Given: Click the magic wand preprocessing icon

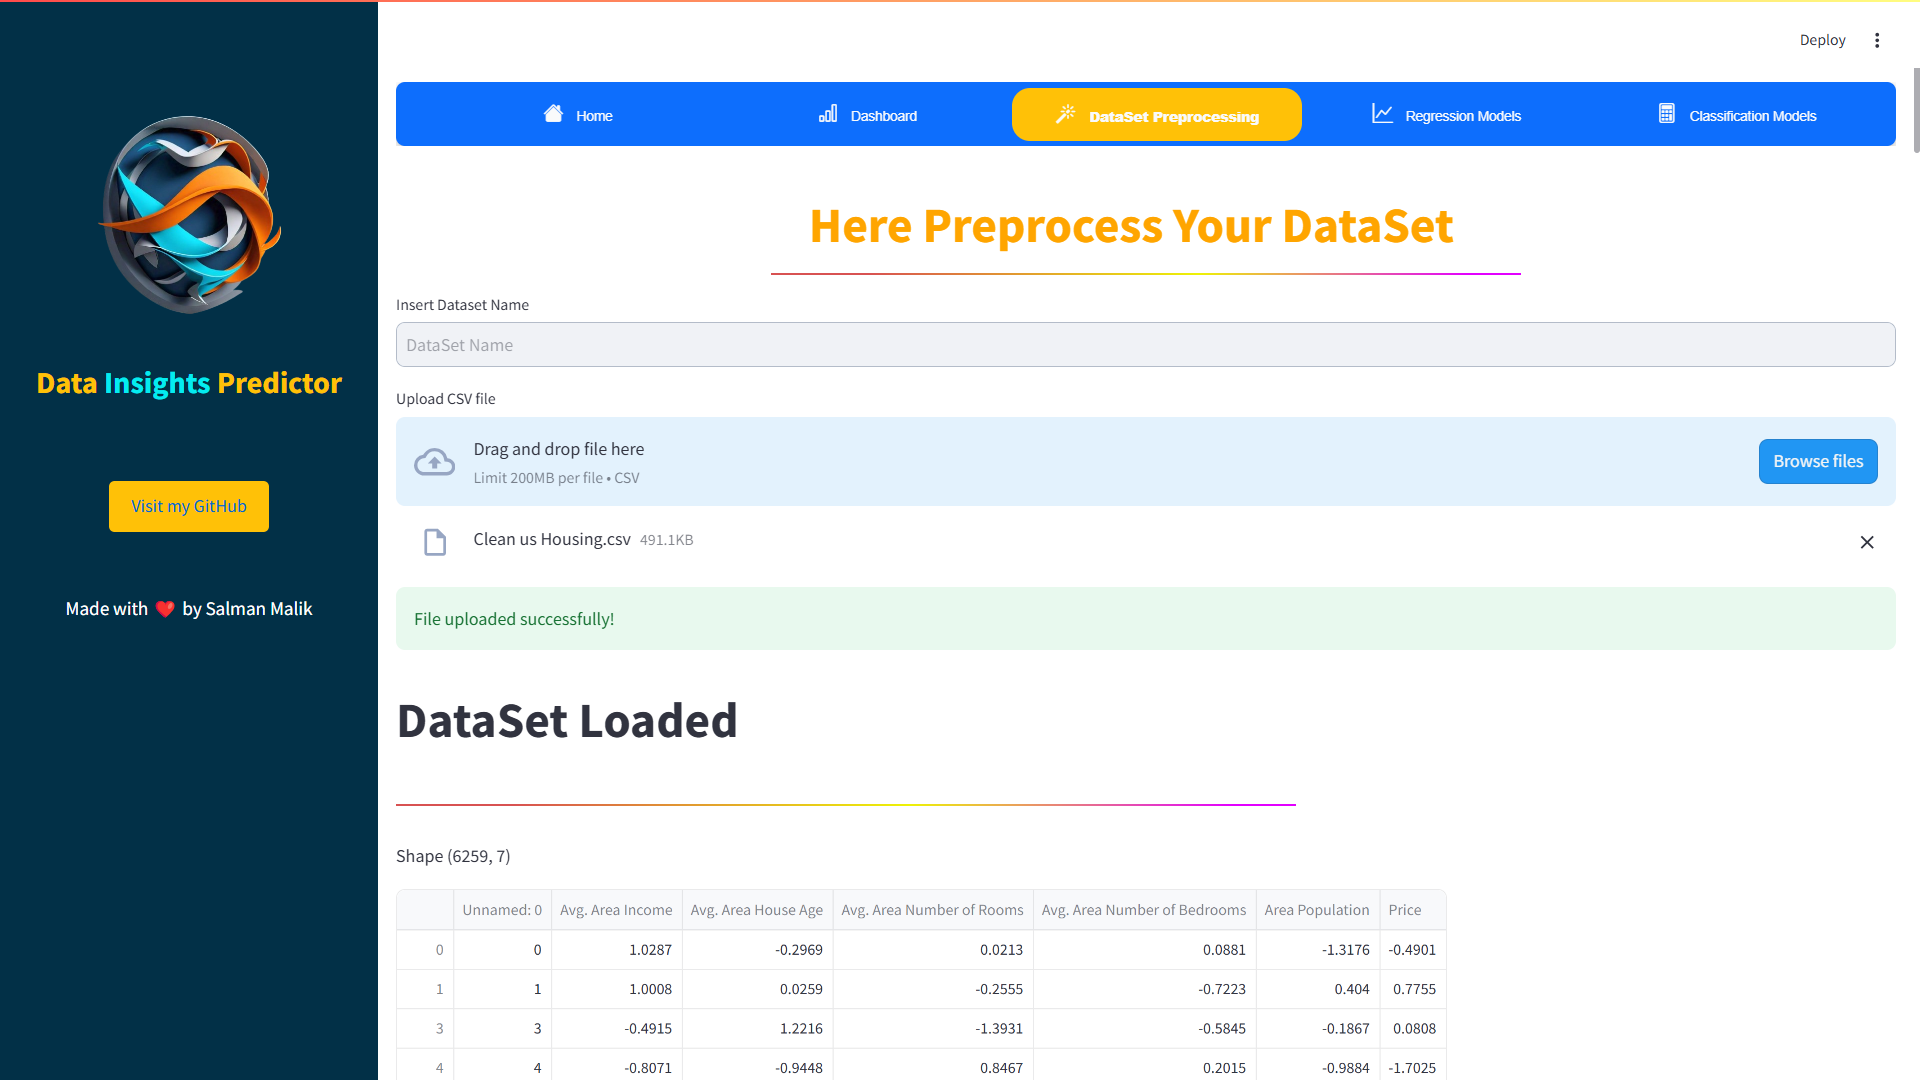Looking at the screenshot, I should coord(1066,115).
